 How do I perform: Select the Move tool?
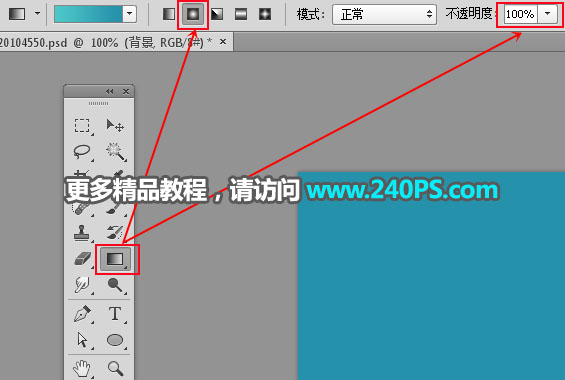click(x=115, y=126)
